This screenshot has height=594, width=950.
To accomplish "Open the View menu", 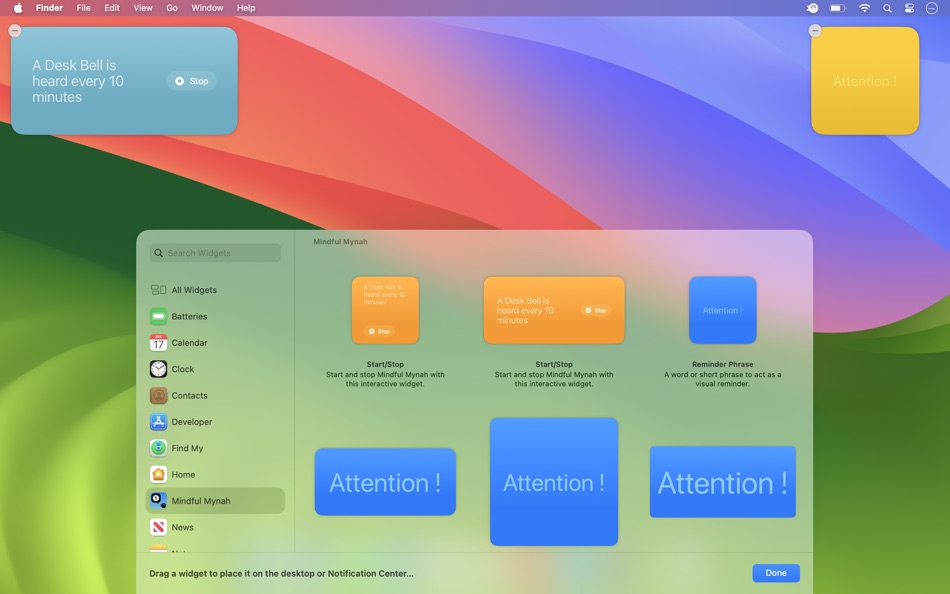I will click(x=142, y=8).
